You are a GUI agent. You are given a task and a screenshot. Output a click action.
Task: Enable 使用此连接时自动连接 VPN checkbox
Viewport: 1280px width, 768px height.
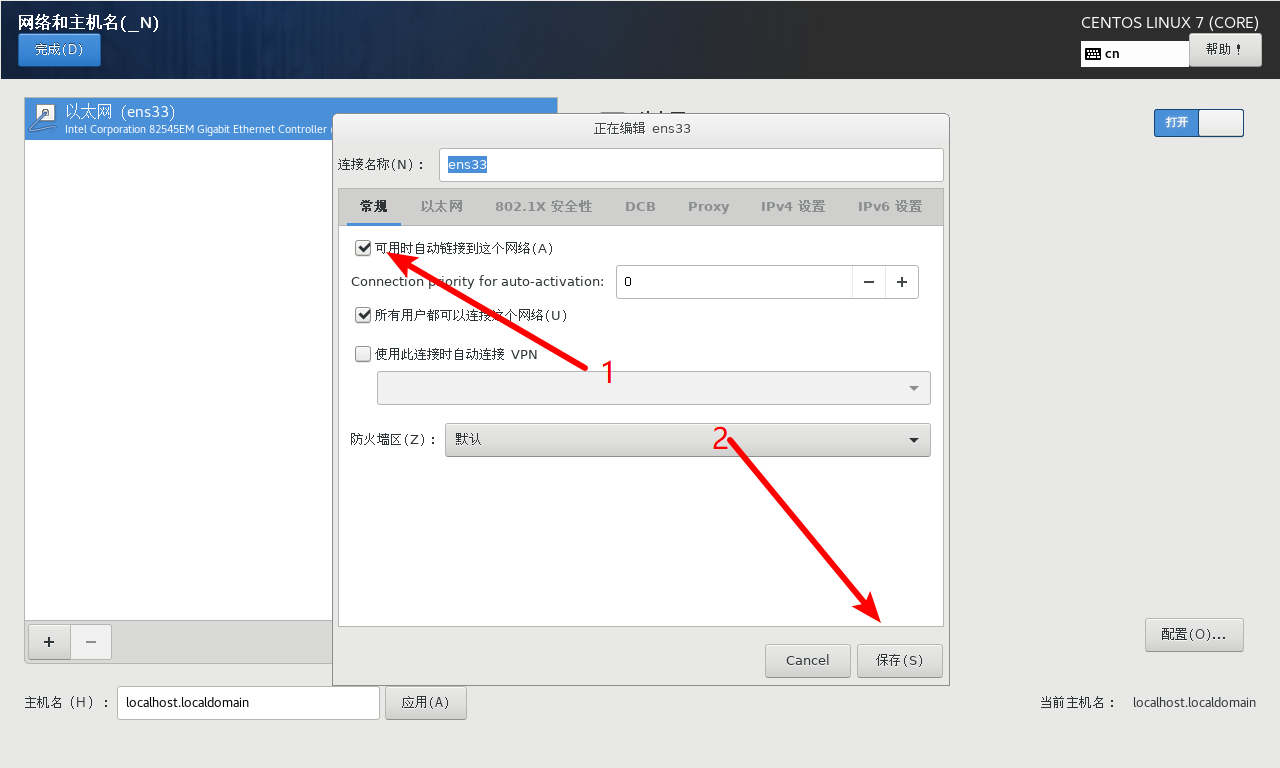tap(363, 354)
